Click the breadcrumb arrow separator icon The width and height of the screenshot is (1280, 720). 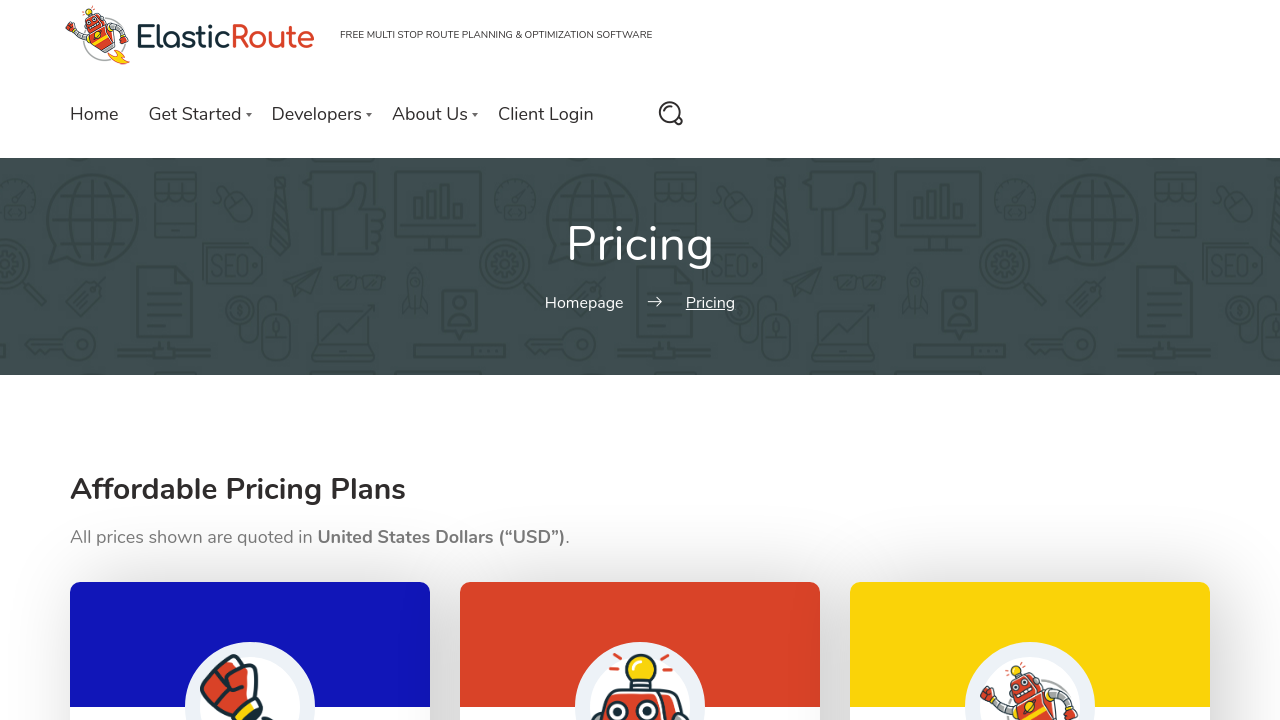pyautogui.click(x=655, y=302)
